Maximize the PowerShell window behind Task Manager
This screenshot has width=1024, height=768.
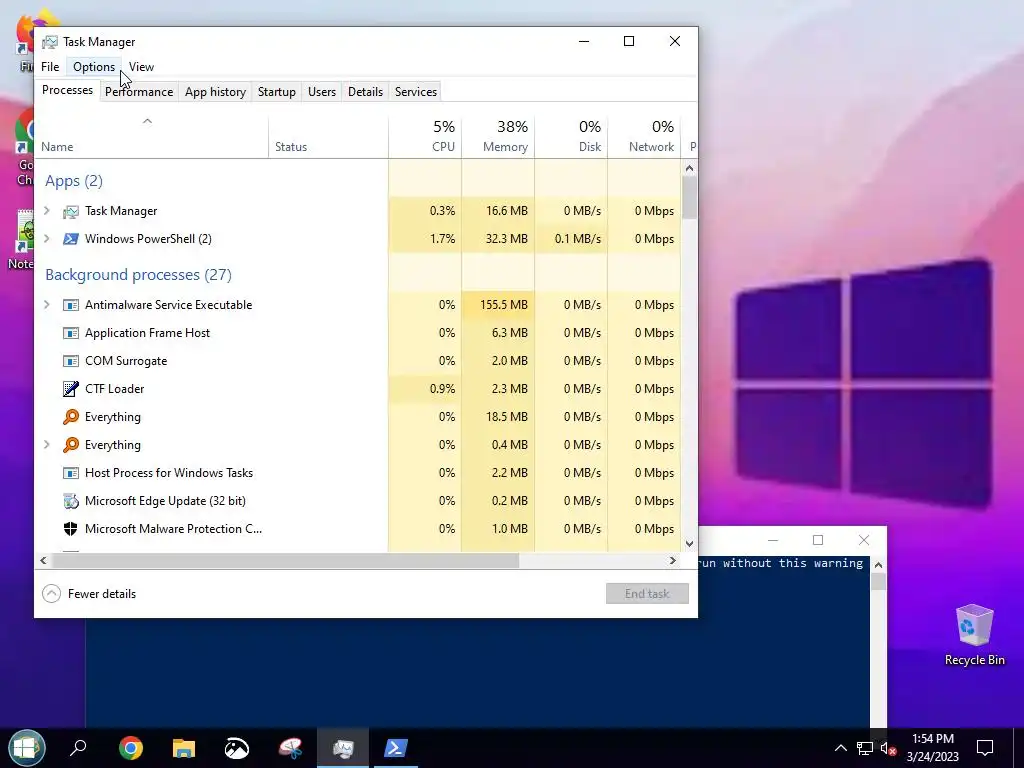coord(818,540)
